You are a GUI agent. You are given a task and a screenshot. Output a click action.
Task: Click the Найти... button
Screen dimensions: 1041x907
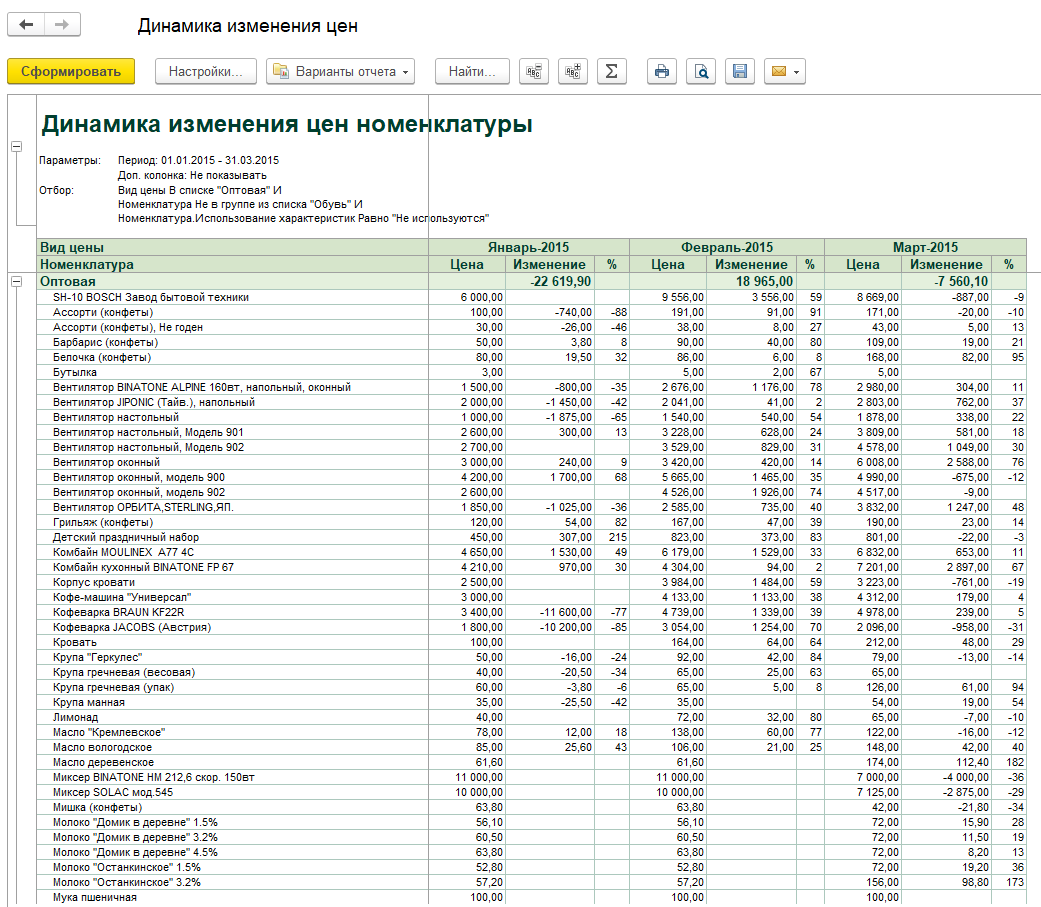472,71
